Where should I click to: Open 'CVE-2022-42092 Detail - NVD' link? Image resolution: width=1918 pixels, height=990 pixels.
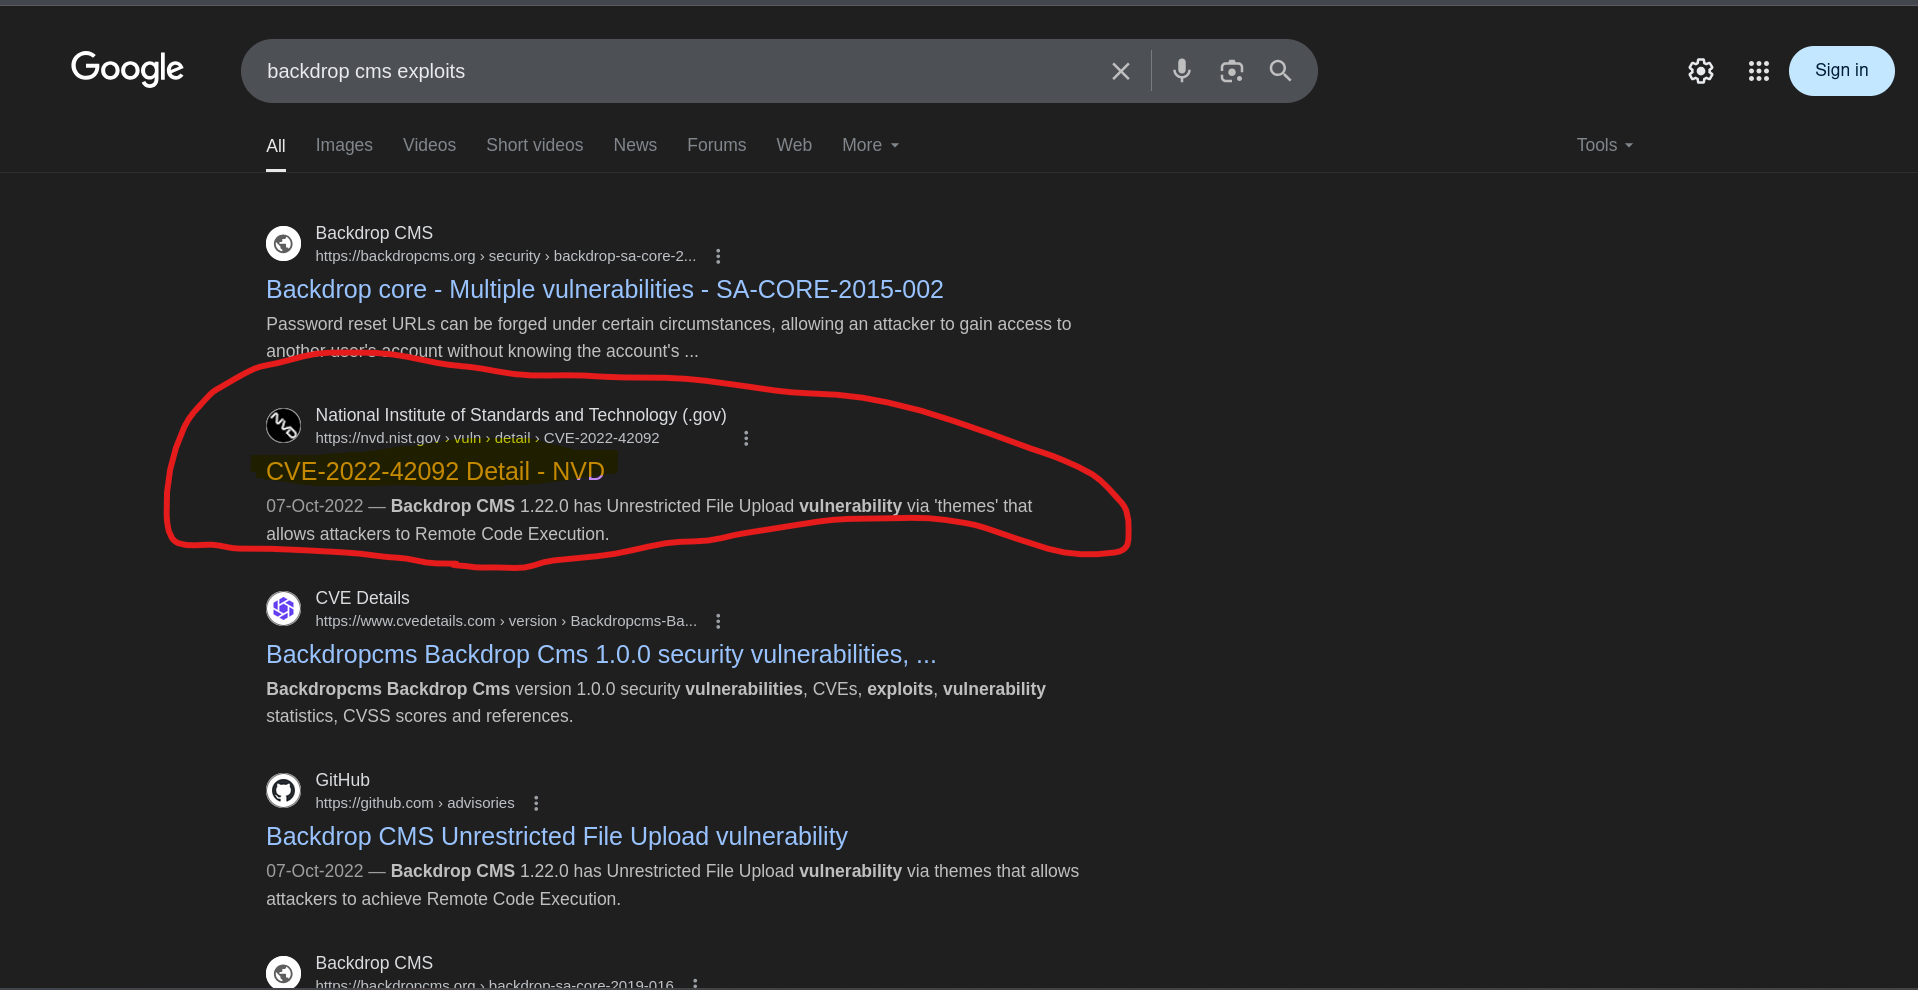435,471
